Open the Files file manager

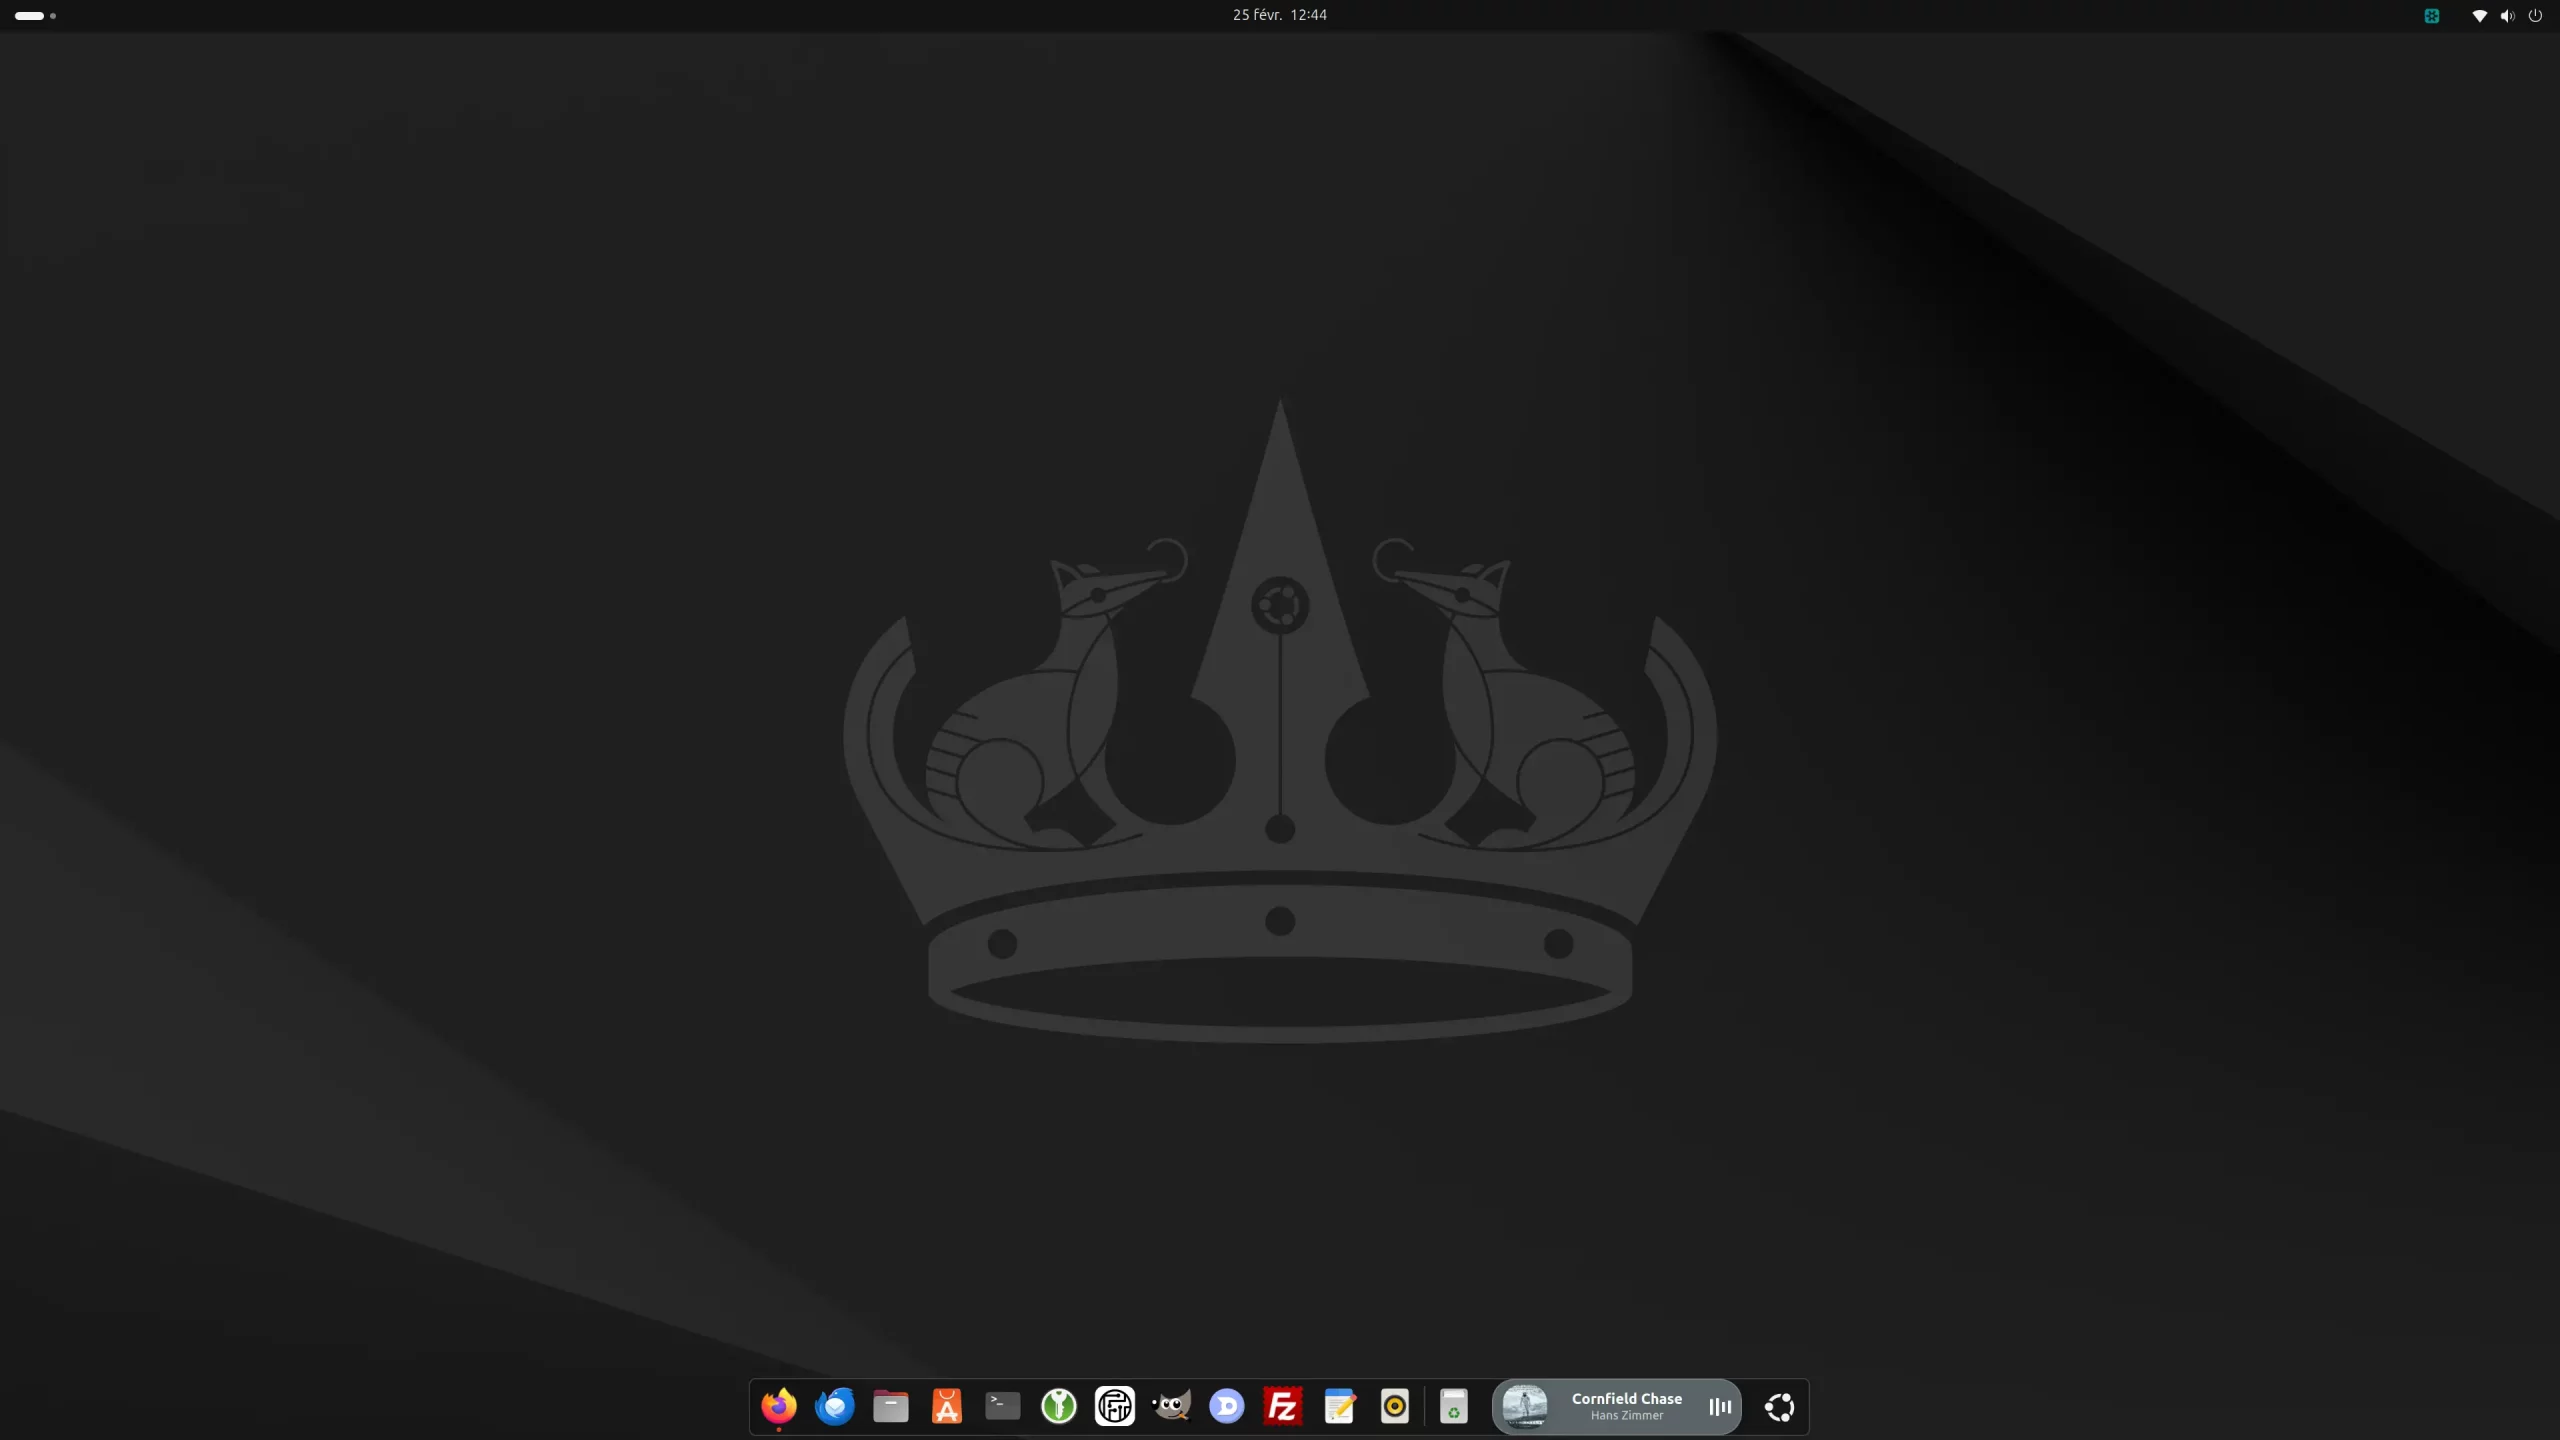coord(890,1407)
